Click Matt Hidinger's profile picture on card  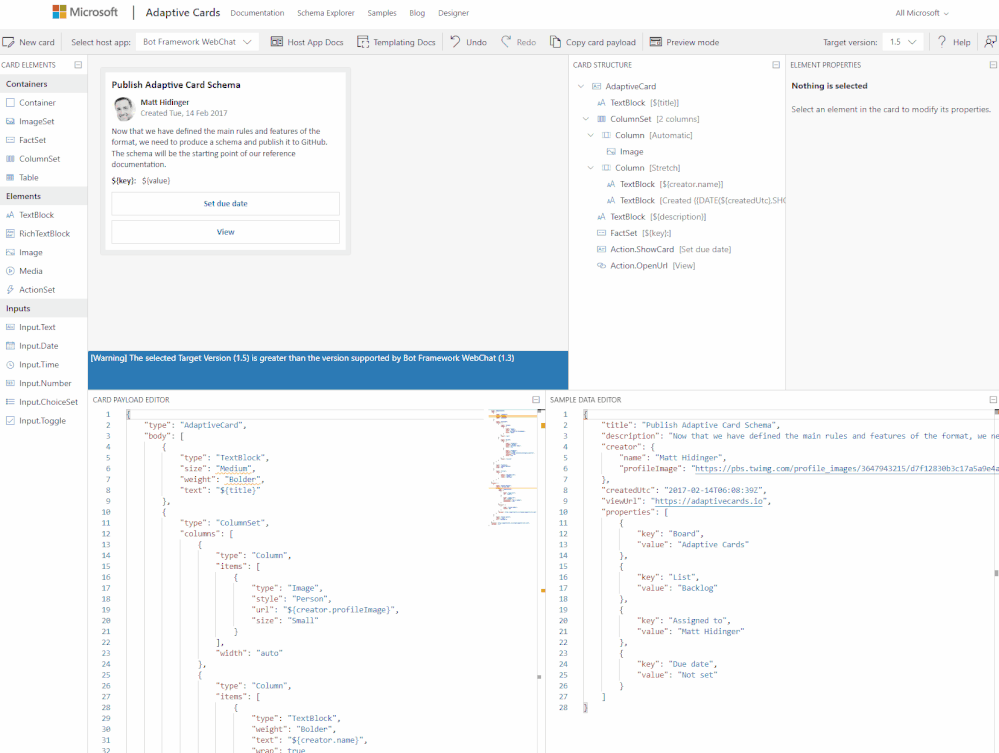pyautogui.click(x=124, y=109)
